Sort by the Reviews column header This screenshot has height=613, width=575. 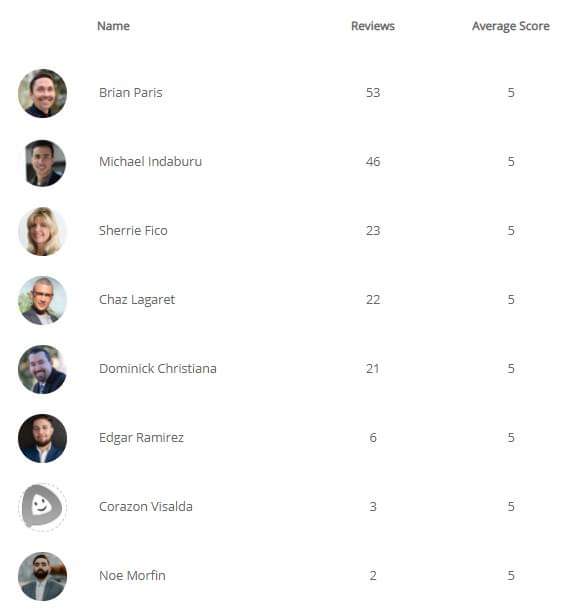[x=373, y=26]
